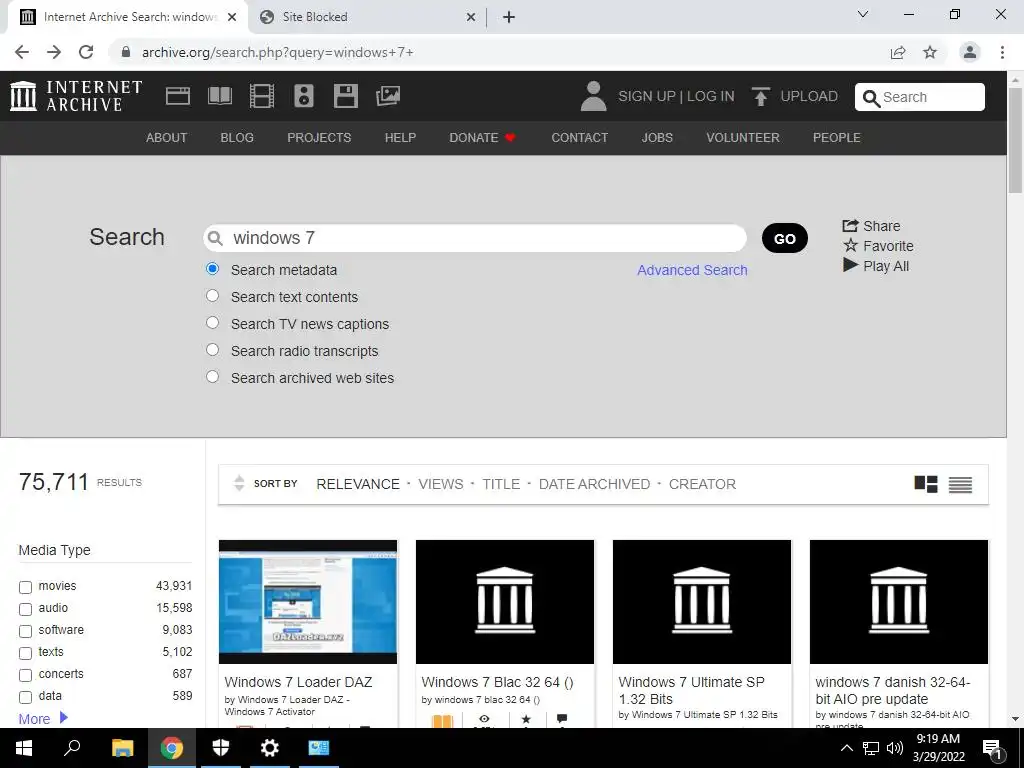The width and height of the screenshot is (1024, 768).
Task: Click the browser address bar URL
Action: (278, 52)
